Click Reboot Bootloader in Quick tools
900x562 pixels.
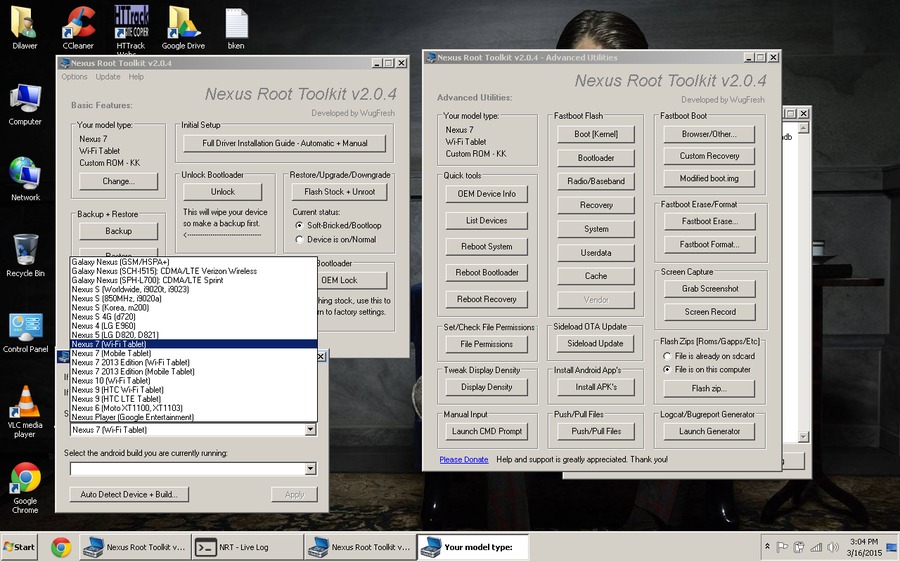tap(487, 273)
